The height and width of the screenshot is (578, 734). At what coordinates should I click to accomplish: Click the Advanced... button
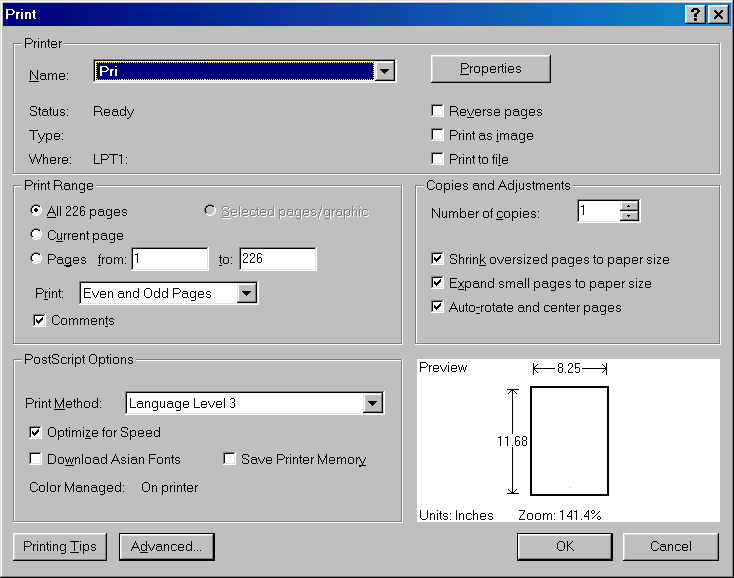tap(167, 547)
